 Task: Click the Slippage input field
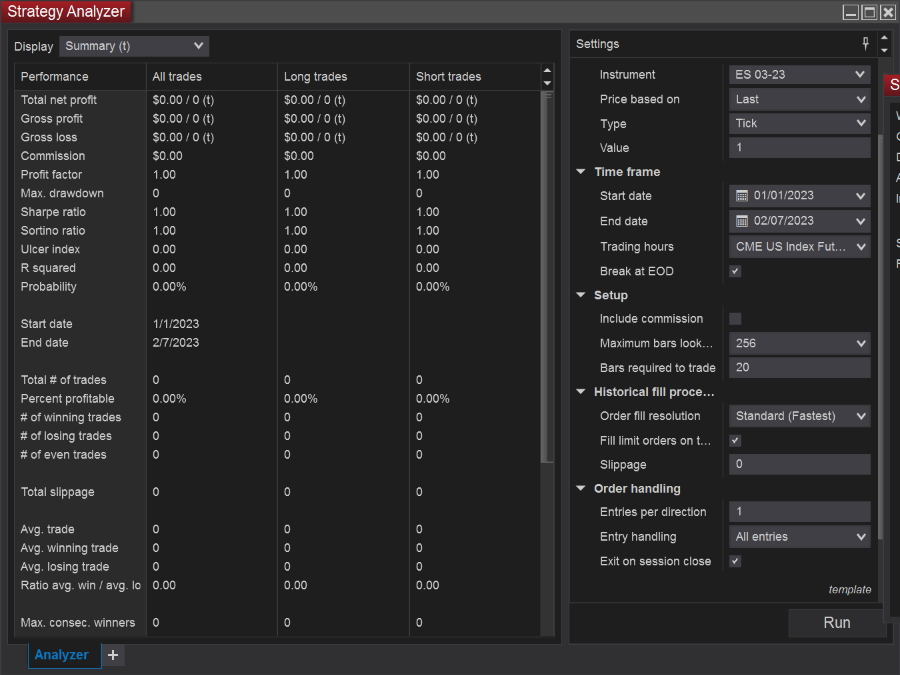800,464
